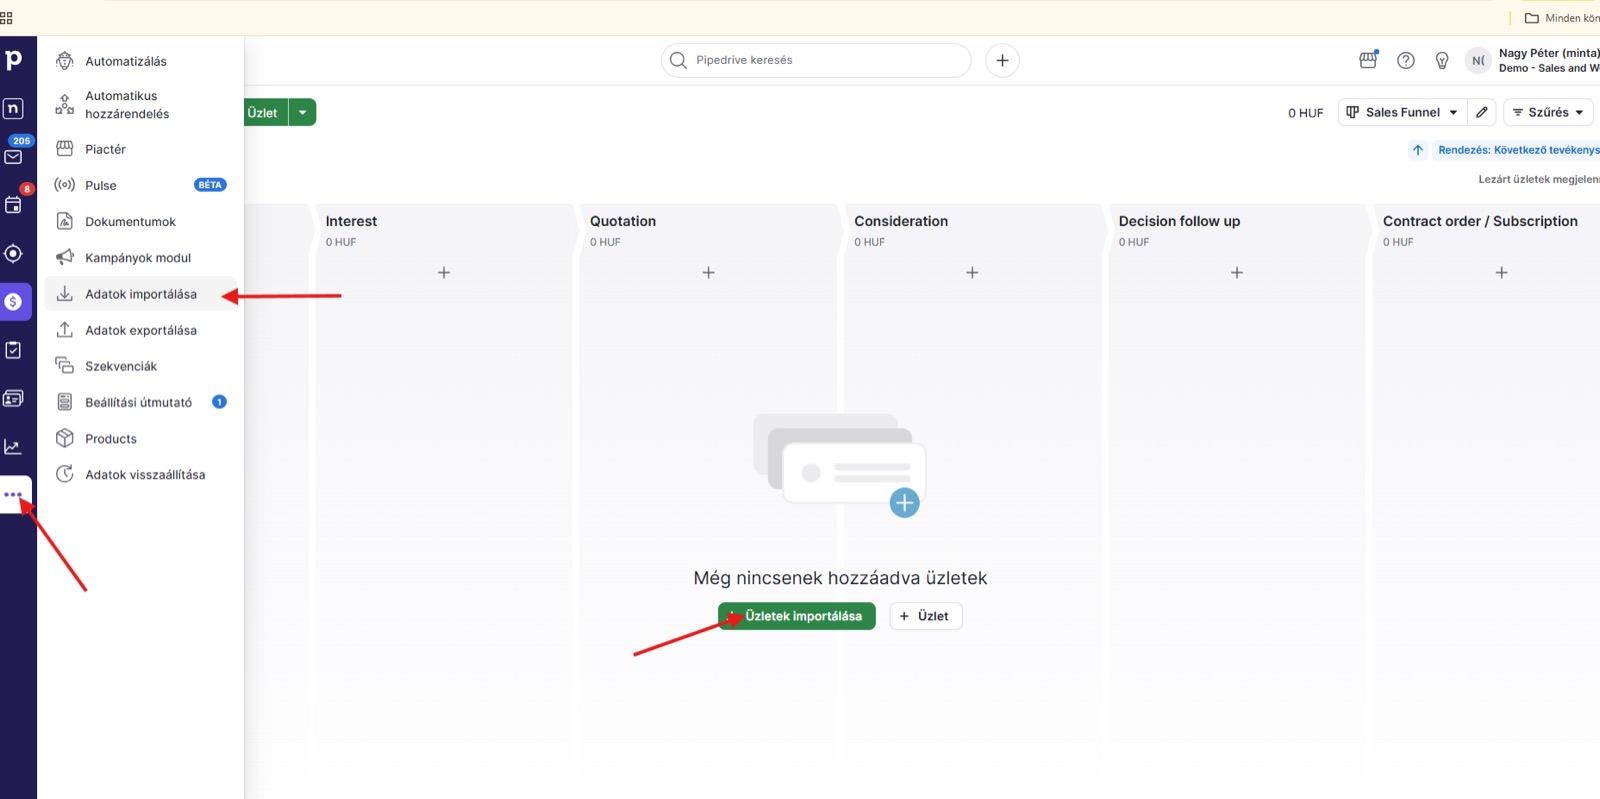1600x799 pixels.
Task: Open the Automatizálás menu item
Action: point(140,61)
